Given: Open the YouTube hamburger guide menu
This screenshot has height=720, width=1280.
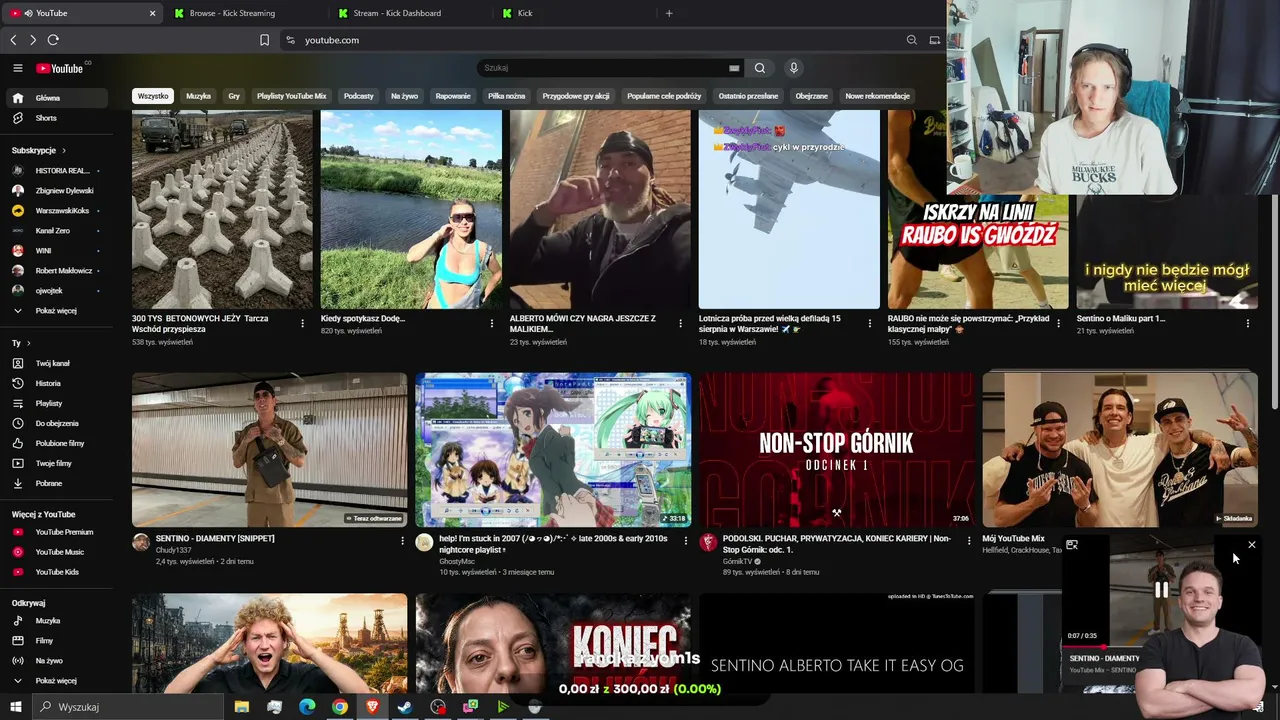Looking at the screenshot, I should [x=17, y=68].
